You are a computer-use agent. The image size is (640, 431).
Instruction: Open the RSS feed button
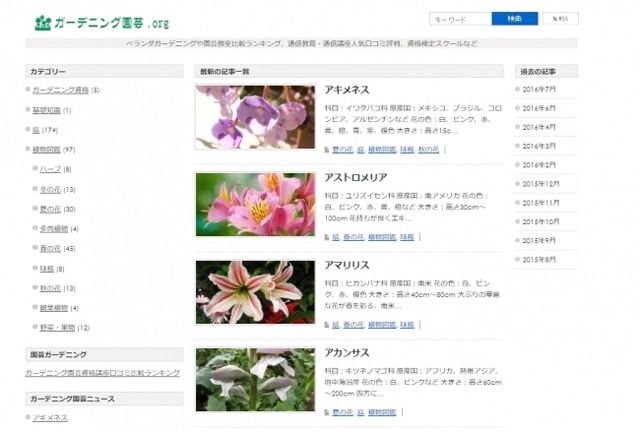pos(560,19)
